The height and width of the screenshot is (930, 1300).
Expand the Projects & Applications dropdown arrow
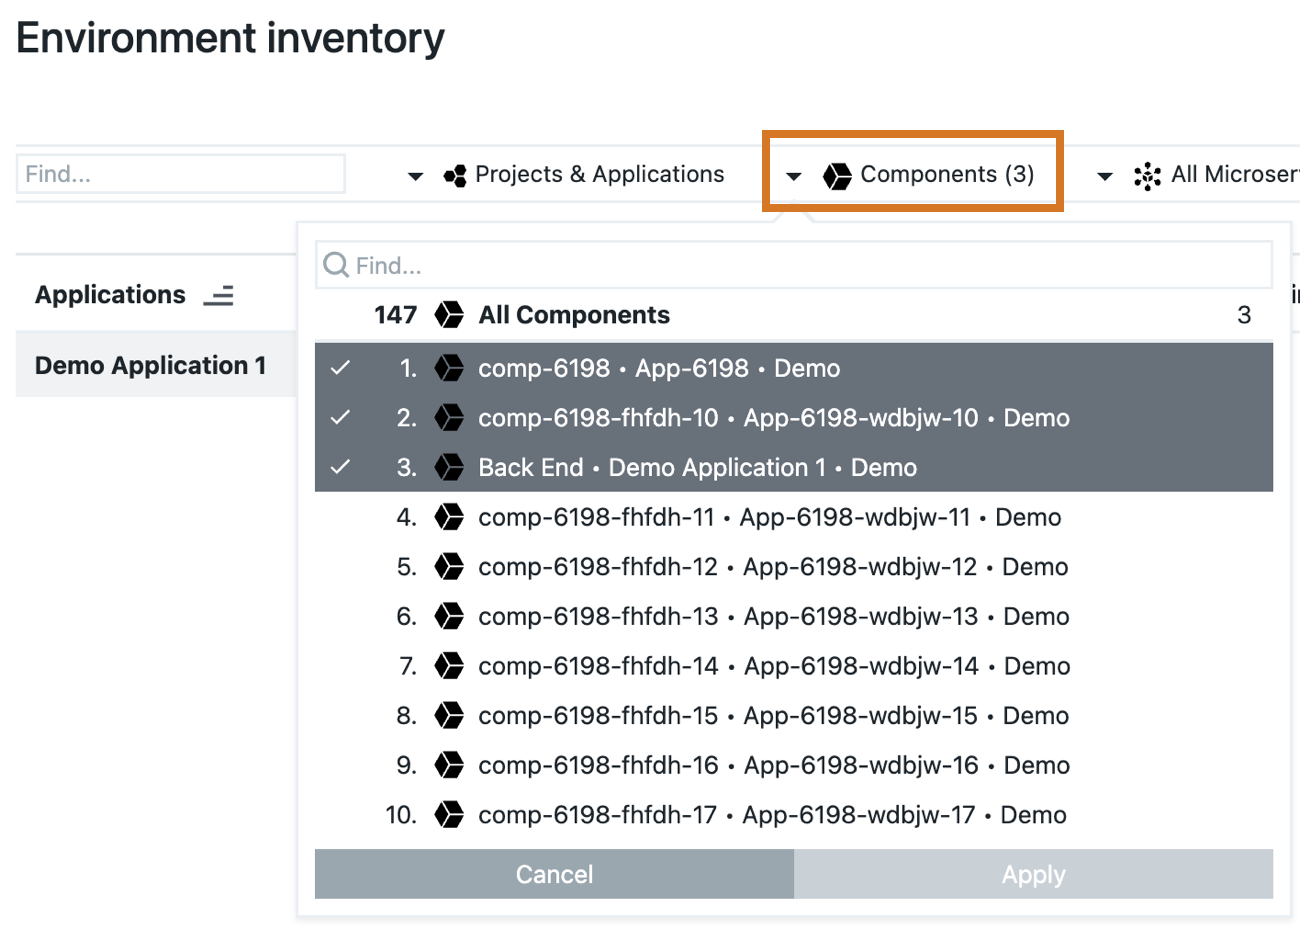415,177
